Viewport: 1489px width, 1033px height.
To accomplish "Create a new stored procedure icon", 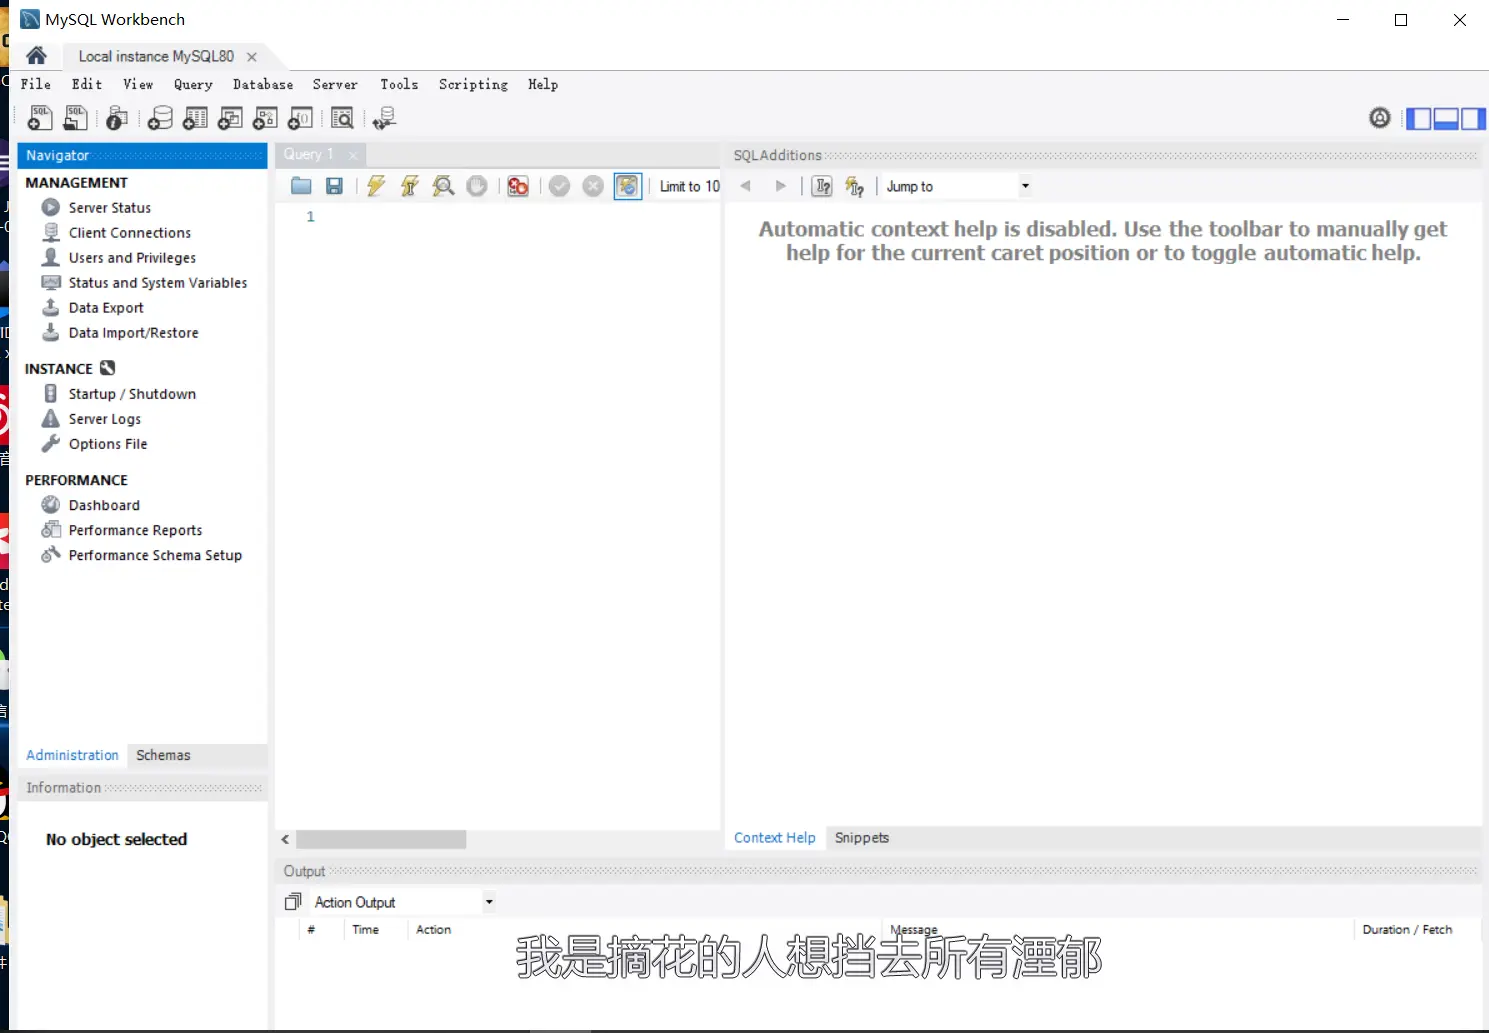I will click(x=266, y=118).
